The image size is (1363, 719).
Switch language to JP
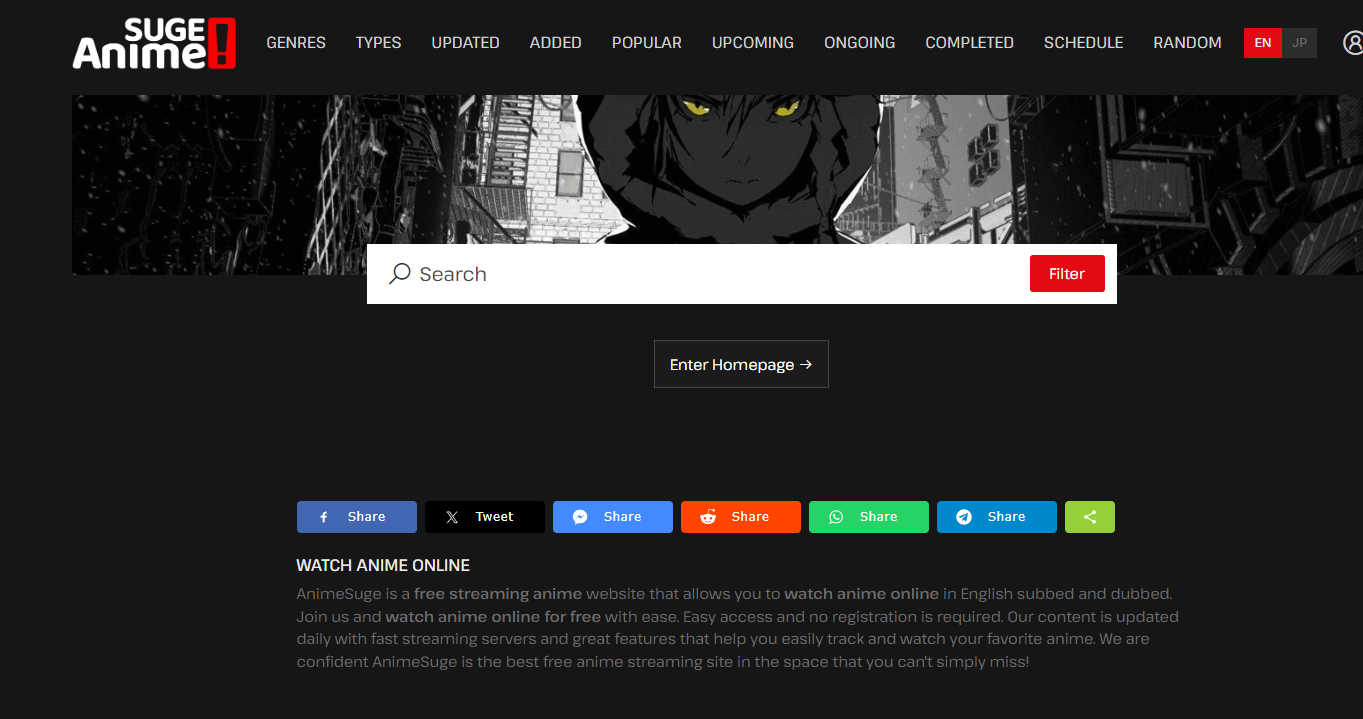click(1299, 43)
